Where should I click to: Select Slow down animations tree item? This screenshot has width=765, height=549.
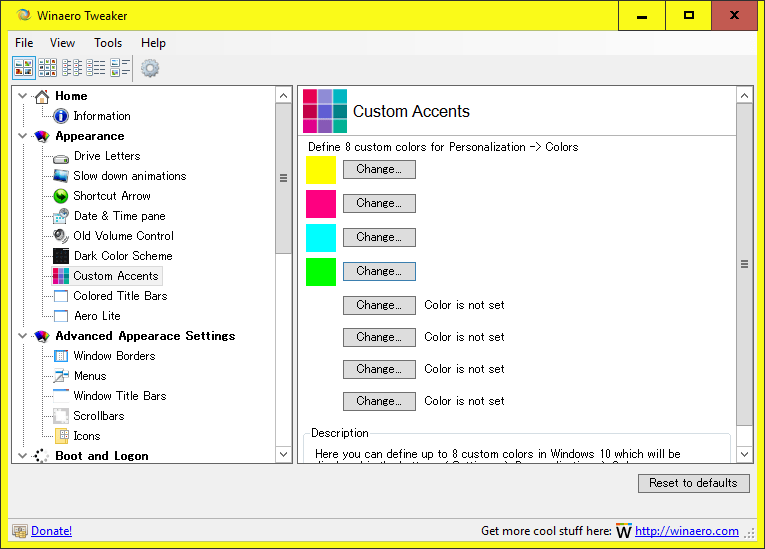(129, 176)
